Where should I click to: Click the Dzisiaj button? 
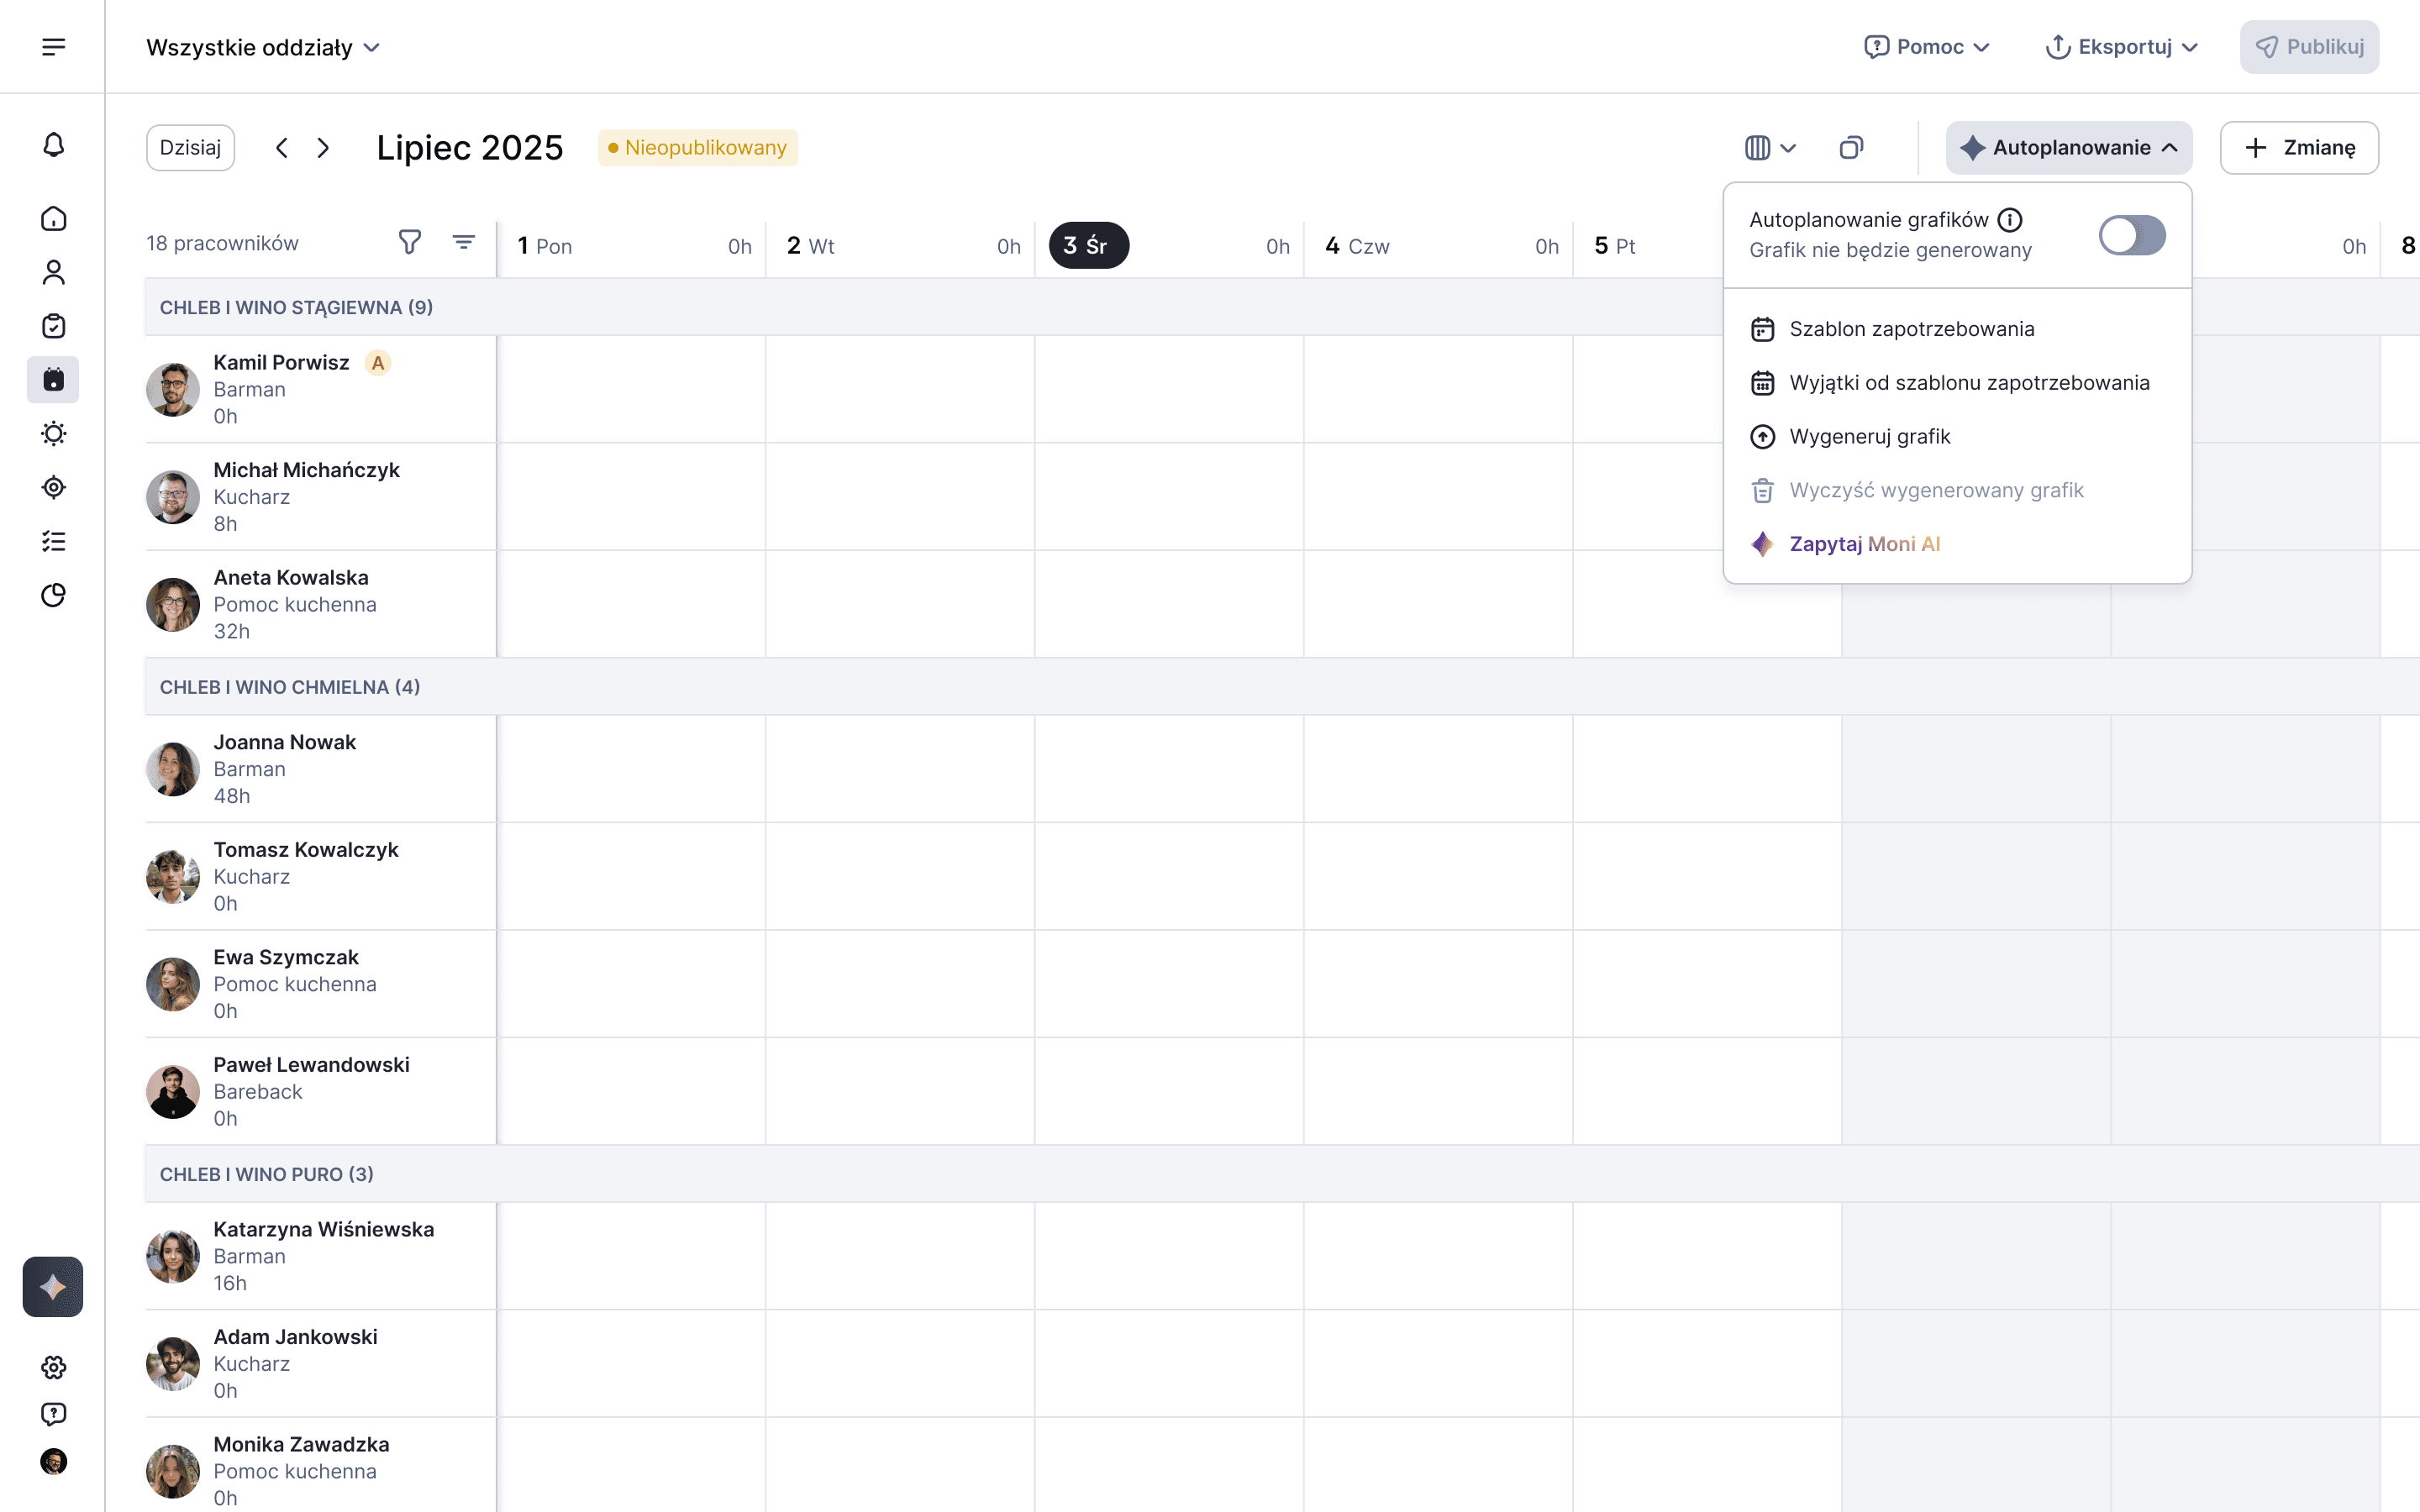pyautogui.click(x=190, y=148)
